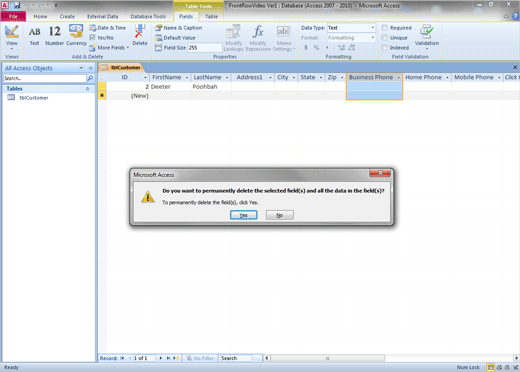
Task: Toggle the Required checkbox
Action: [x=385, y=28]
